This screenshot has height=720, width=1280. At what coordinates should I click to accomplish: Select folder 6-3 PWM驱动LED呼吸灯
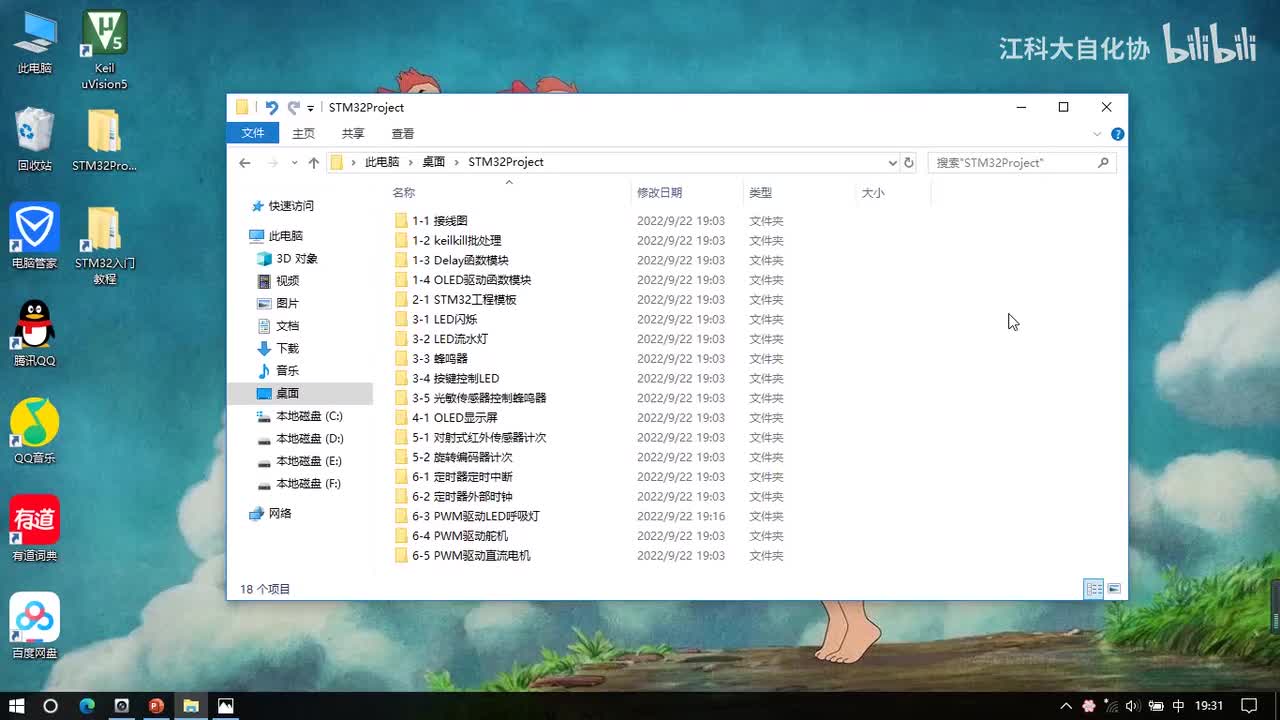(x=476, y=516)
